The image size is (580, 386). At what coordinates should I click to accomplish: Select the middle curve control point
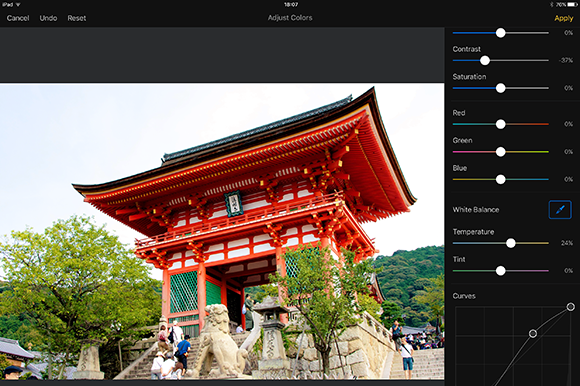(x=533, y=333)
